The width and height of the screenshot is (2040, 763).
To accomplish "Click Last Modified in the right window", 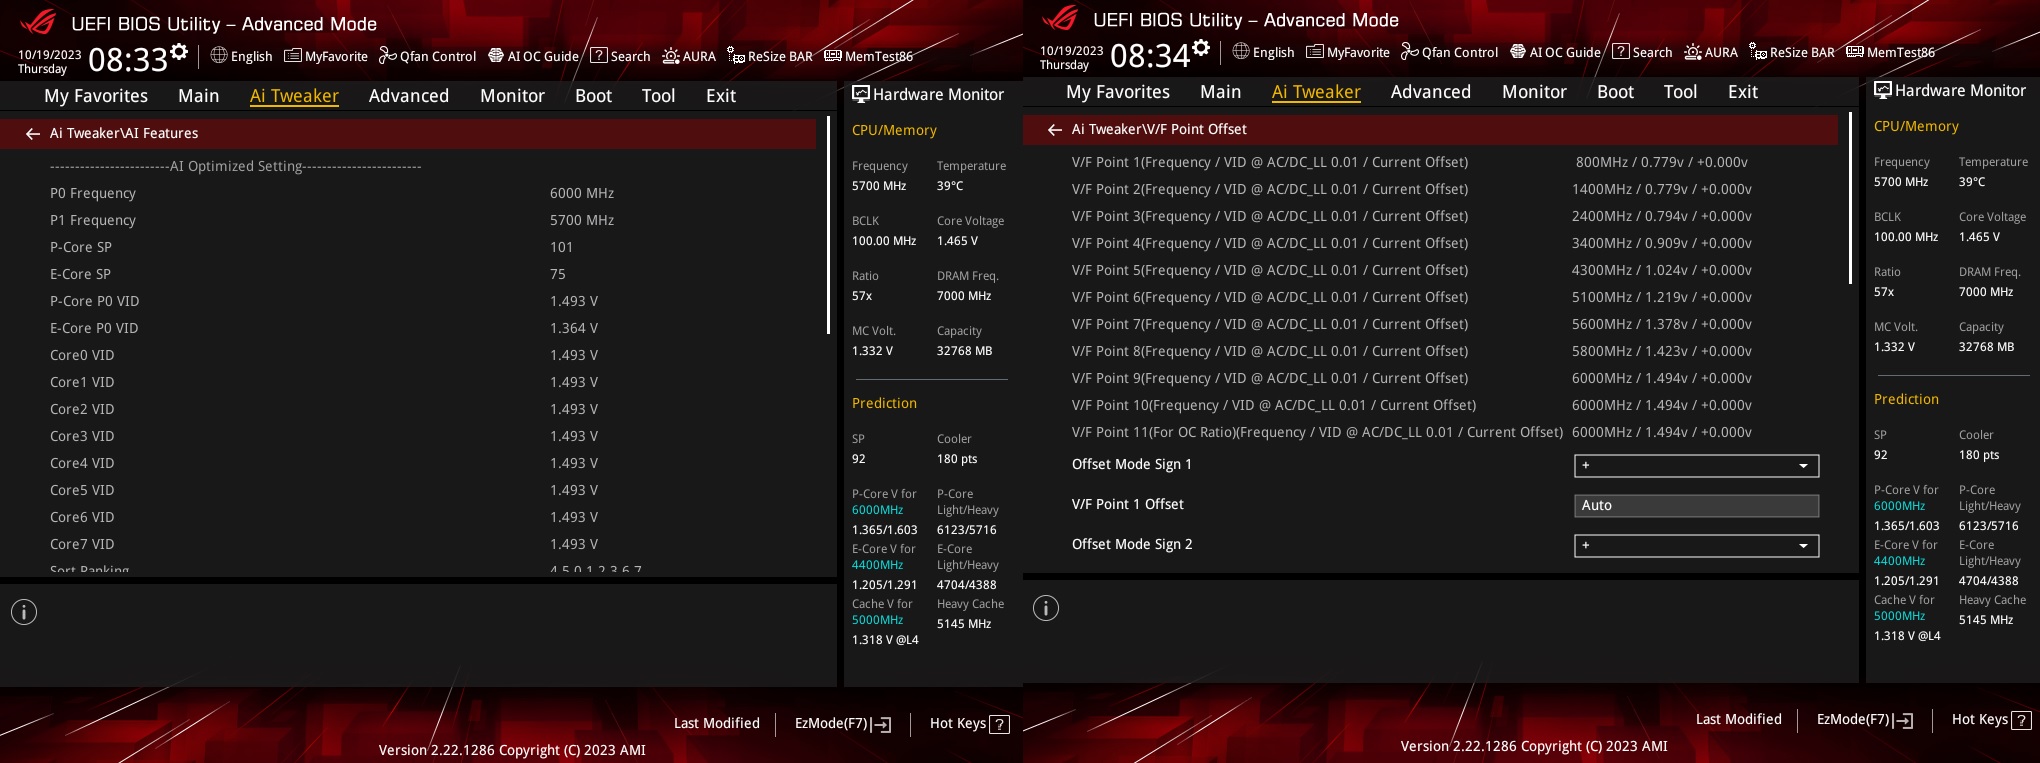I will coord(1739,719).
